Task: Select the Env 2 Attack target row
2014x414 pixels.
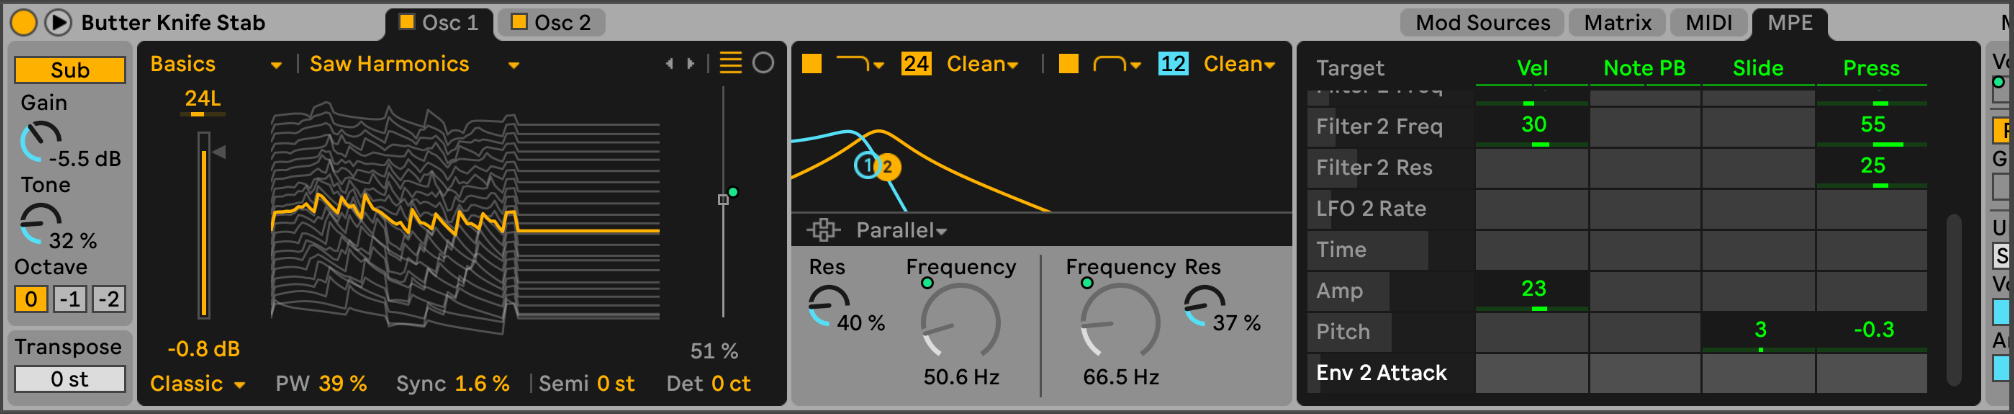Action: [x=1390, y=373]
